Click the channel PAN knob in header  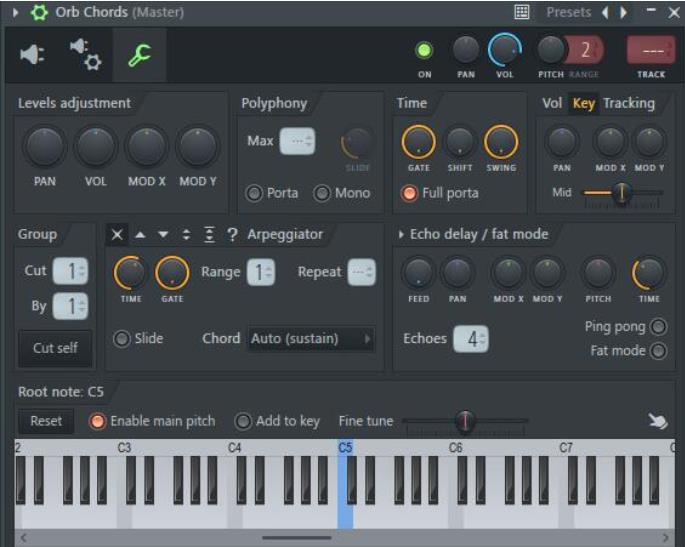pos(466,50)
